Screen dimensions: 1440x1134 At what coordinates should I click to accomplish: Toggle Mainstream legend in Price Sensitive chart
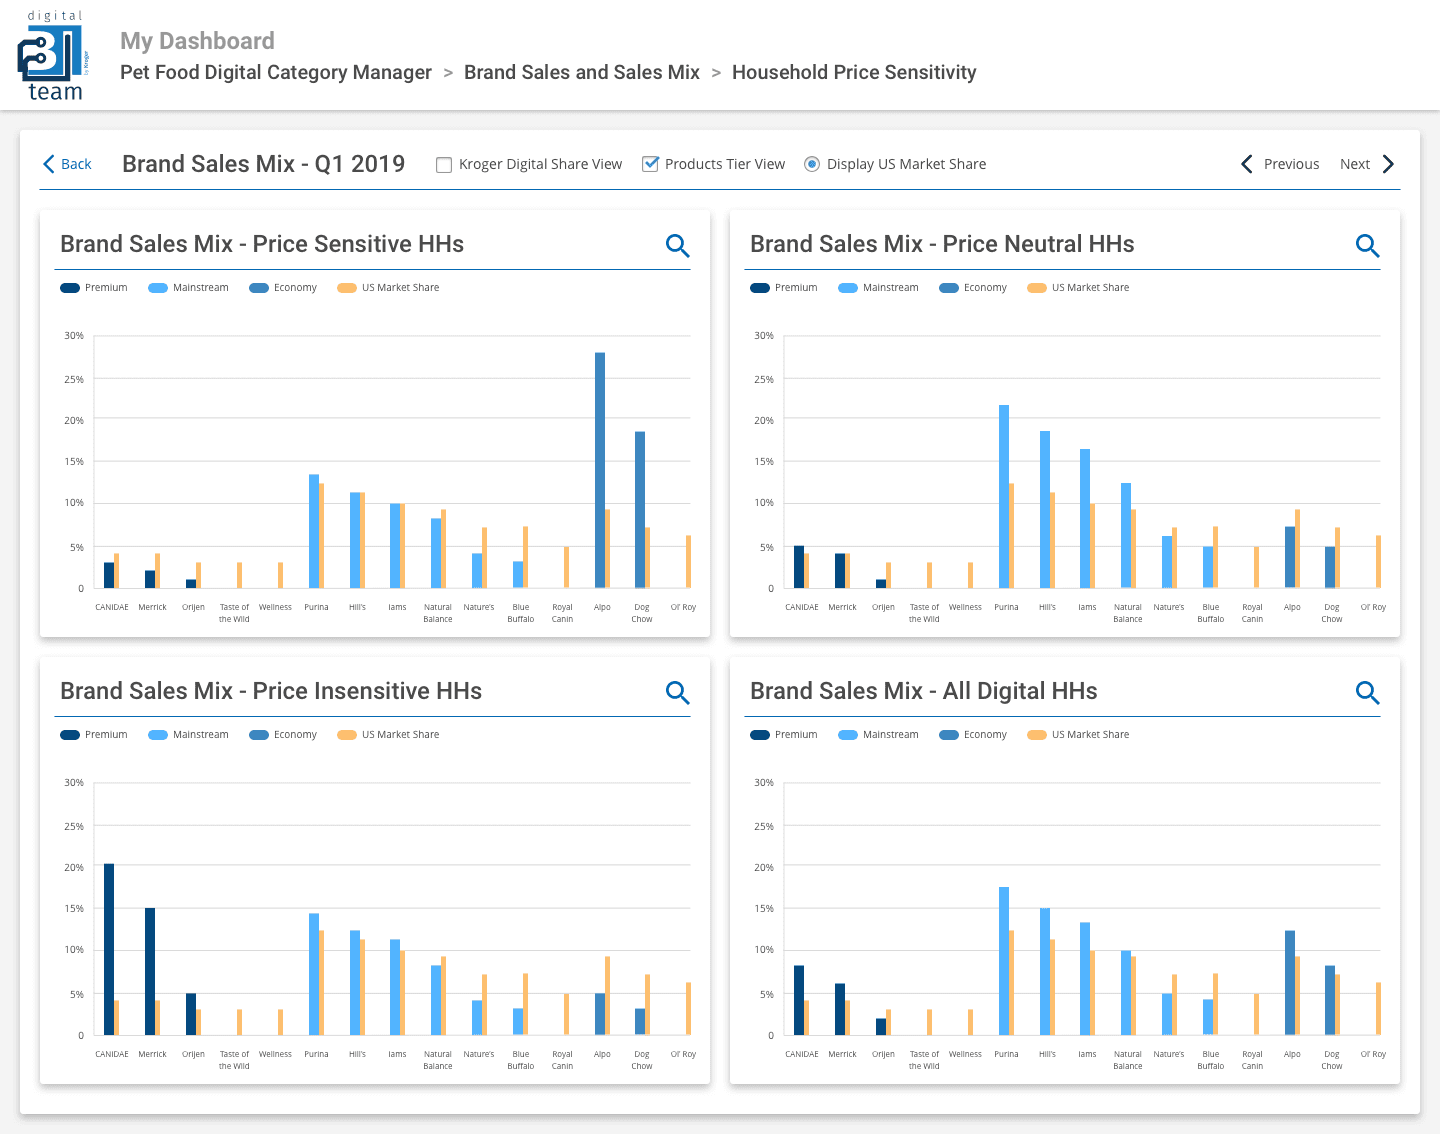(x=188, y=288)
